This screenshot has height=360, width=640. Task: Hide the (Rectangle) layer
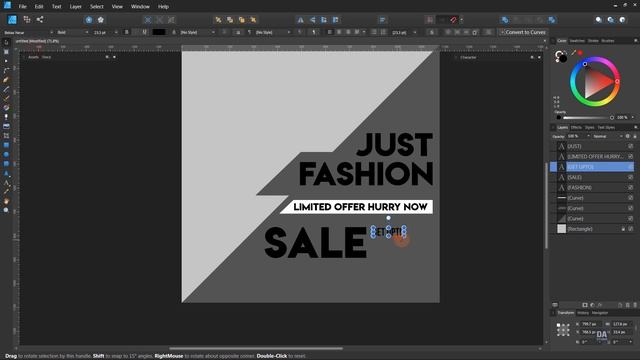(631, 229)
